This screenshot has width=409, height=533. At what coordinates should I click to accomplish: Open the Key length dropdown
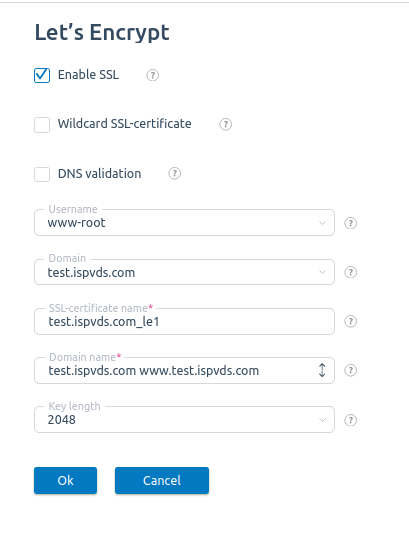[x=184, y=419]
